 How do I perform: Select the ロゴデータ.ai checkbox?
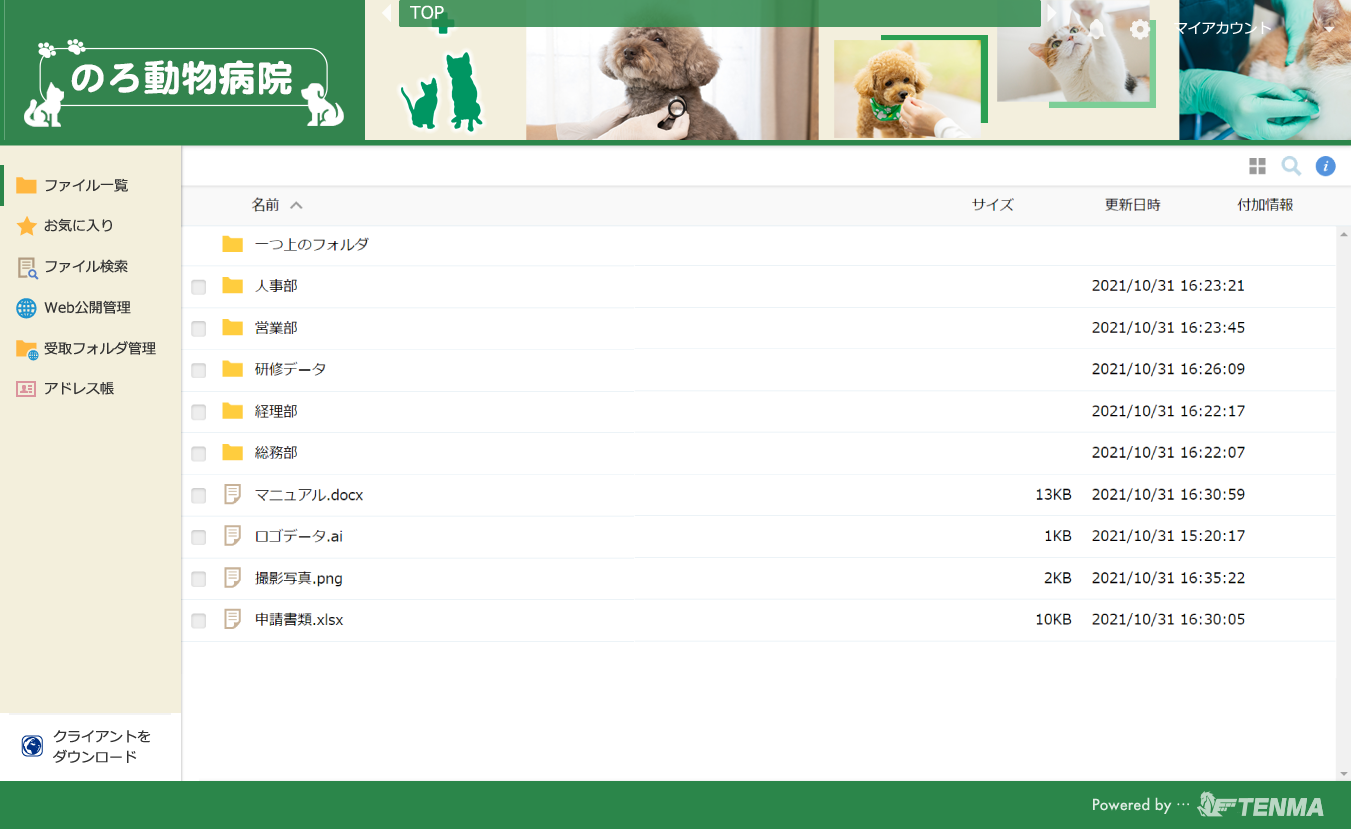point(199,537)
